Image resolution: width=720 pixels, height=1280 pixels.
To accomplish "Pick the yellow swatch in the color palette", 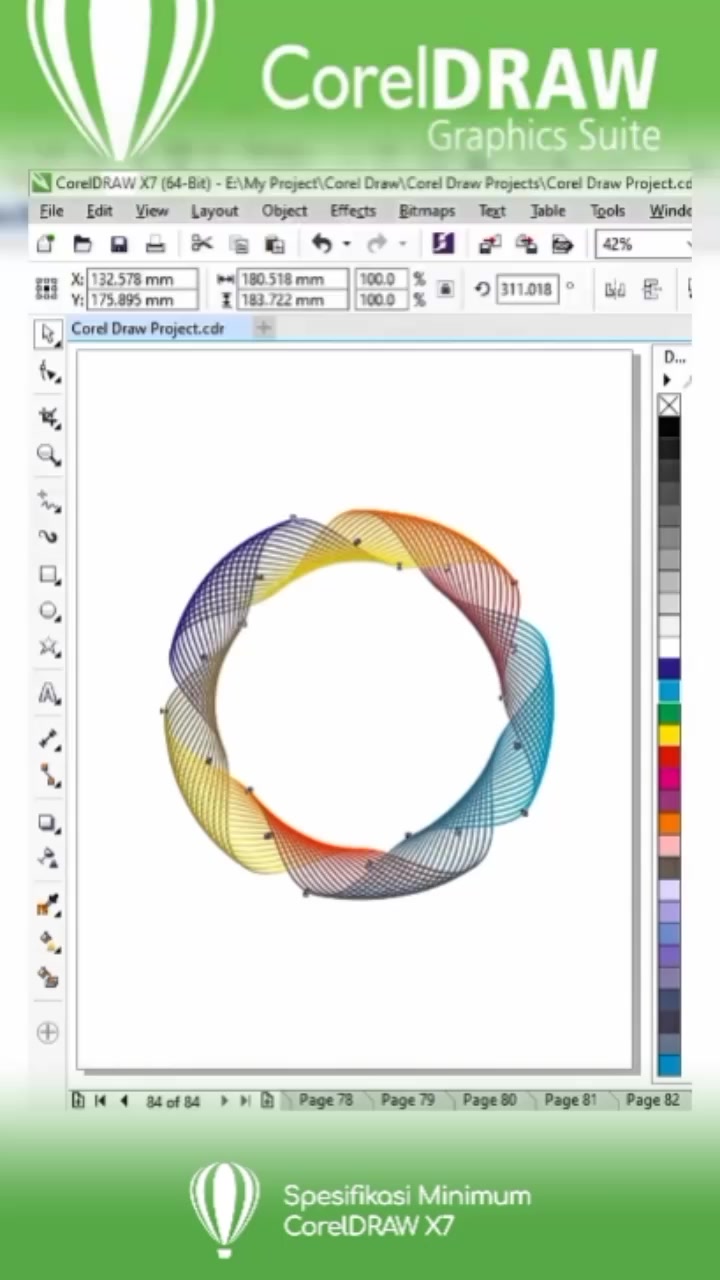I will (x=669, y=735).
